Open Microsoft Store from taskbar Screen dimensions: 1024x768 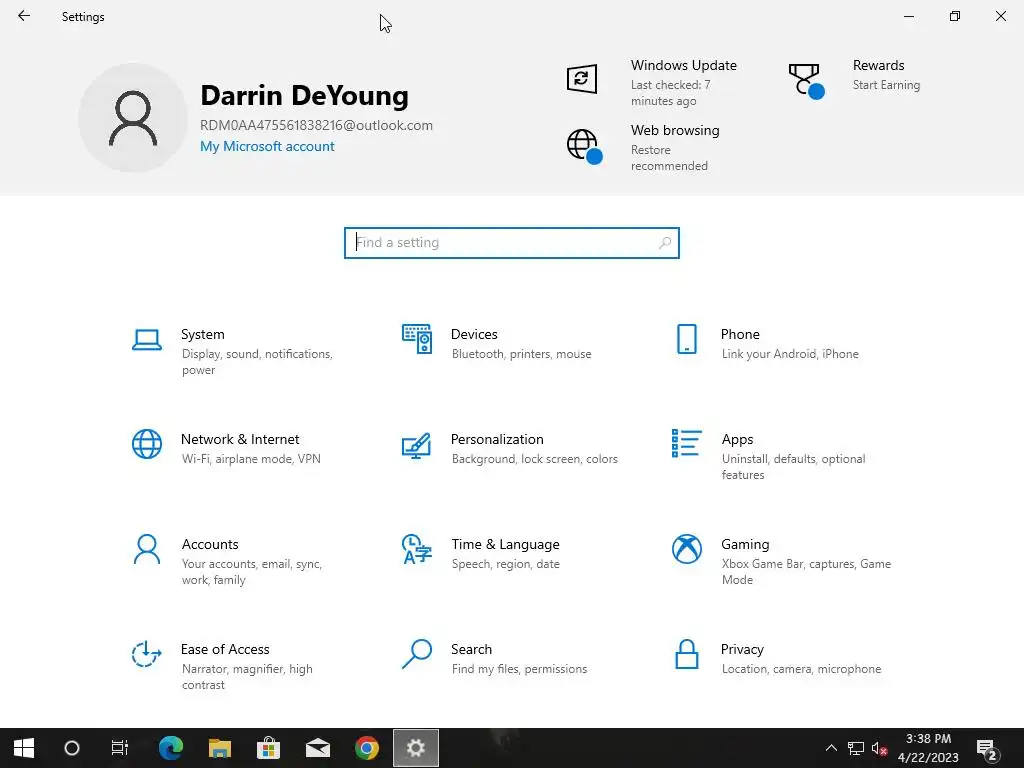pyautogui.click(x=268, y=748)
